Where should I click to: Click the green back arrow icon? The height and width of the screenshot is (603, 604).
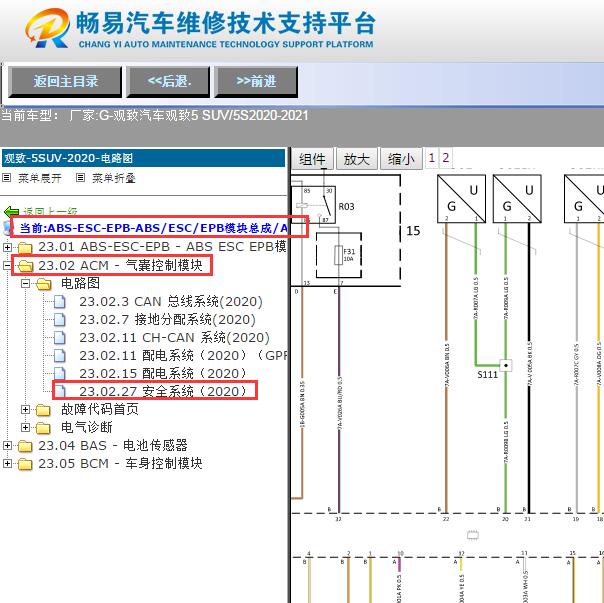[11, 212]
